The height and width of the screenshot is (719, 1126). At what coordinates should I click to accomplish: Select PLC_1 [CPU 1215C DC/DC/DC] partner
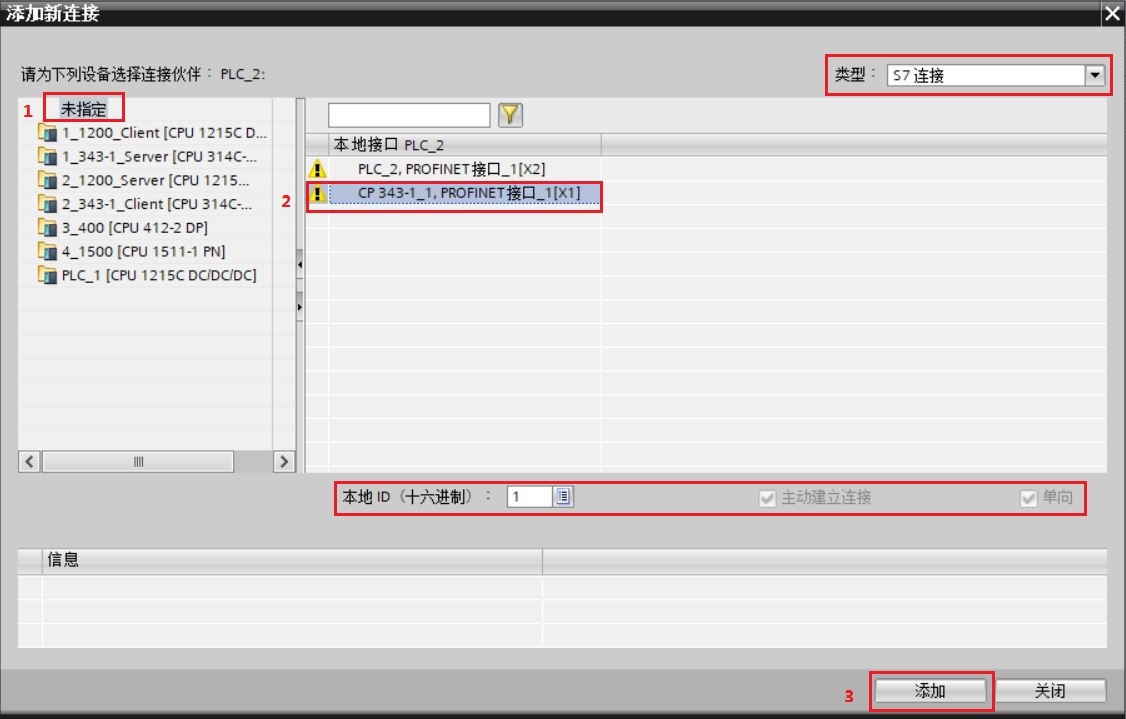point(159,275)
